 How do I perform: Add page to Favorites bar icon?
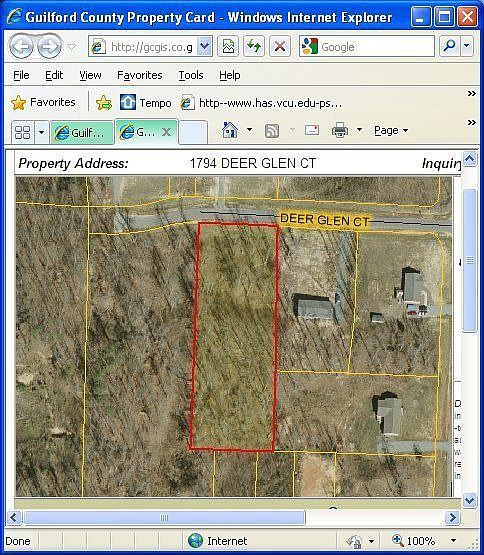point(103,103)
